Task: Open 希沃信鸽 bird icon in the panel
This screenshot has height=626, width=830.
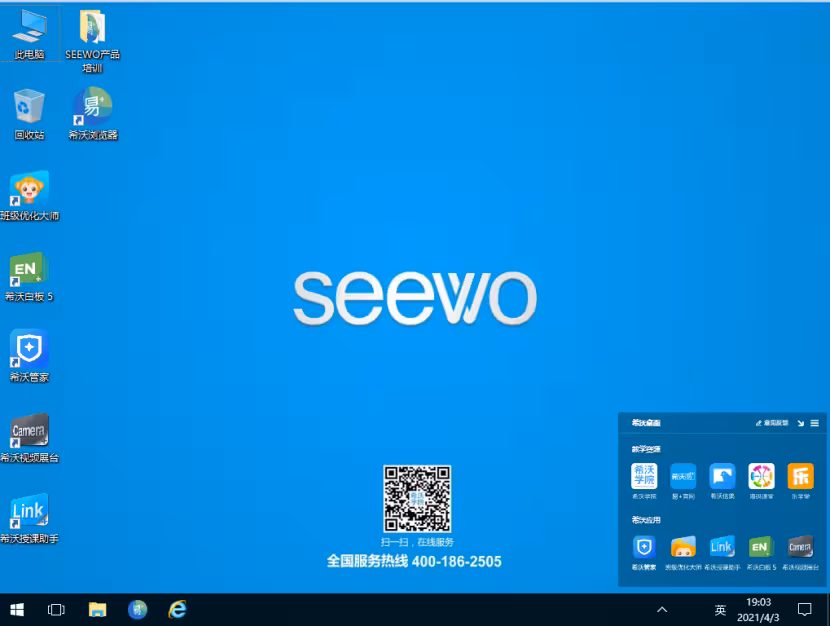Action: (722, 480)
